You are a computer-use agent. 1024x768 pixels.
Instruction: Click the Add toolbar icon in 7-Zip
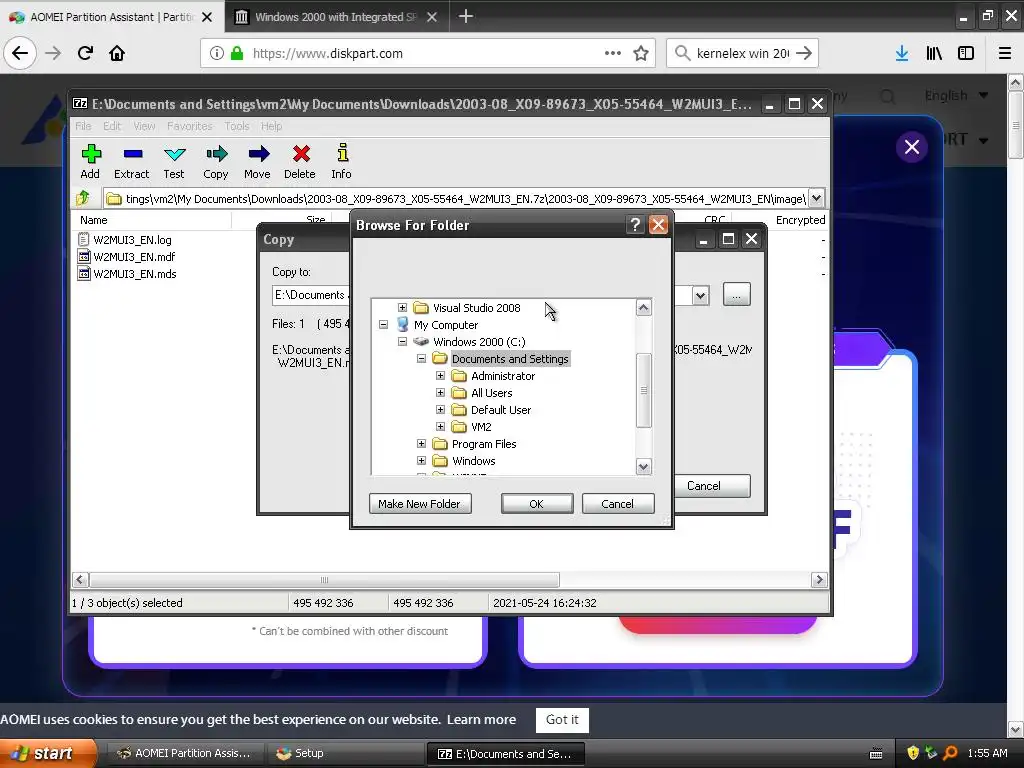(91, 155)
